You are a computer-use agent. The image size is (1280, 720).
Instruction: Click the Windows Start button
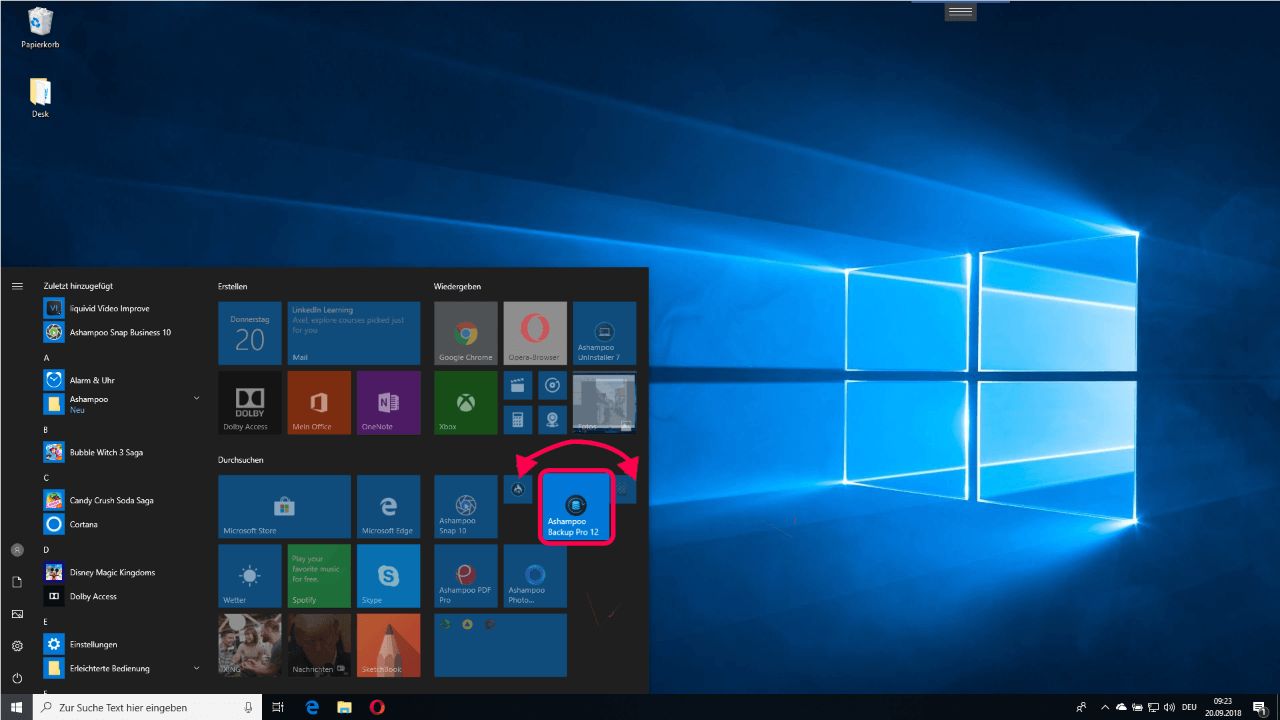click(16, 707)
